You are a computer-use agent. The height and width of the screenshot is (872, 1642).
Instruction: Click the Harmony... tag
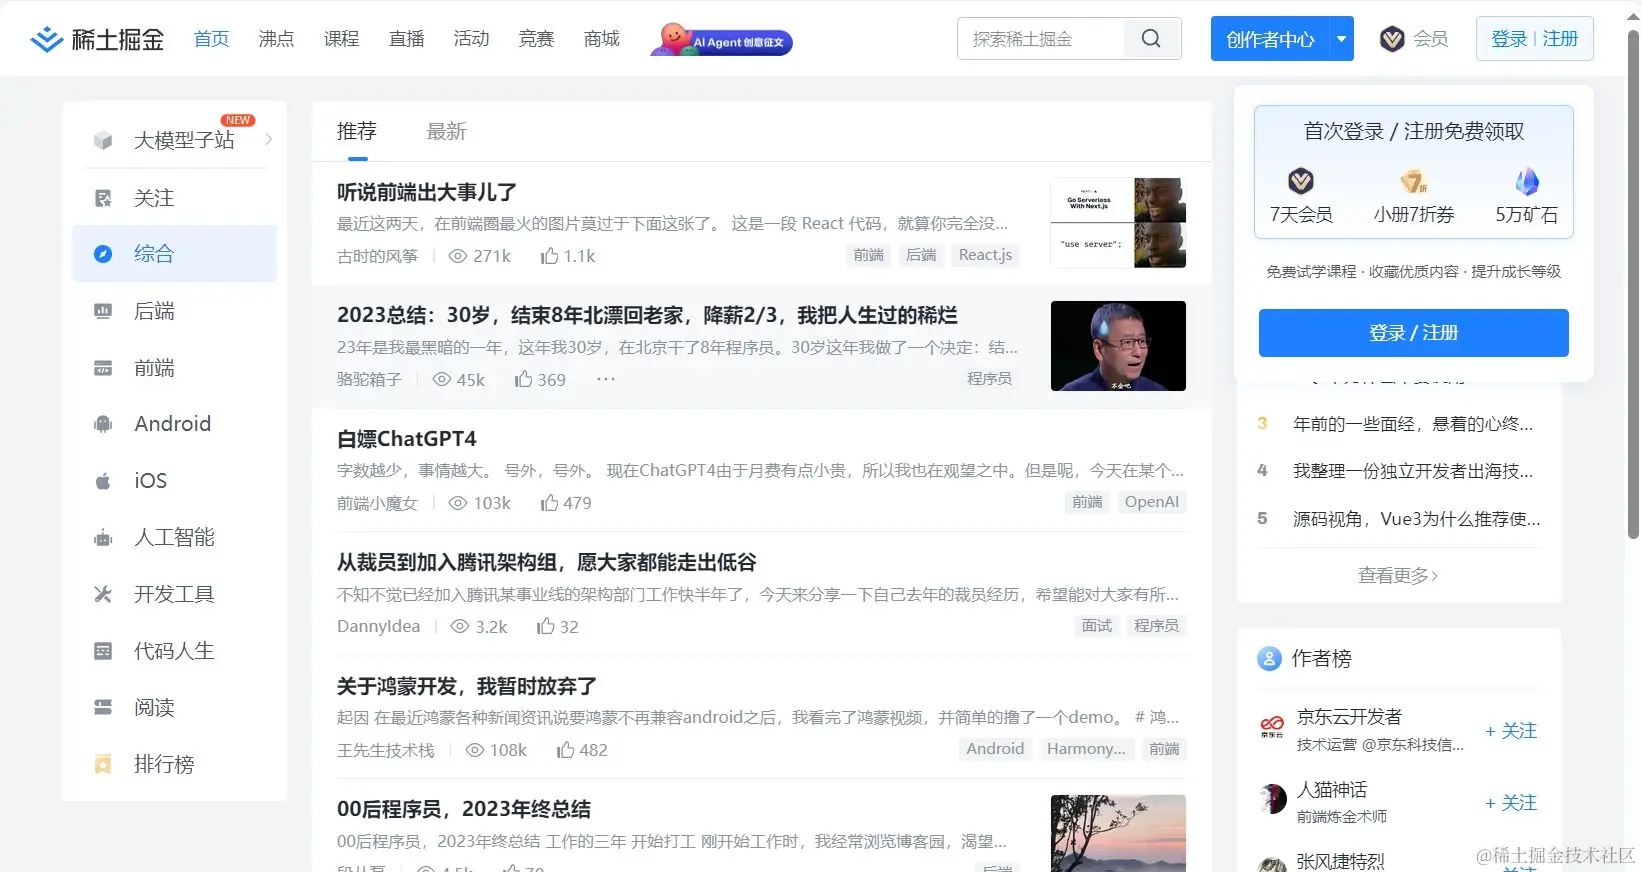(x=1086, y=749)
